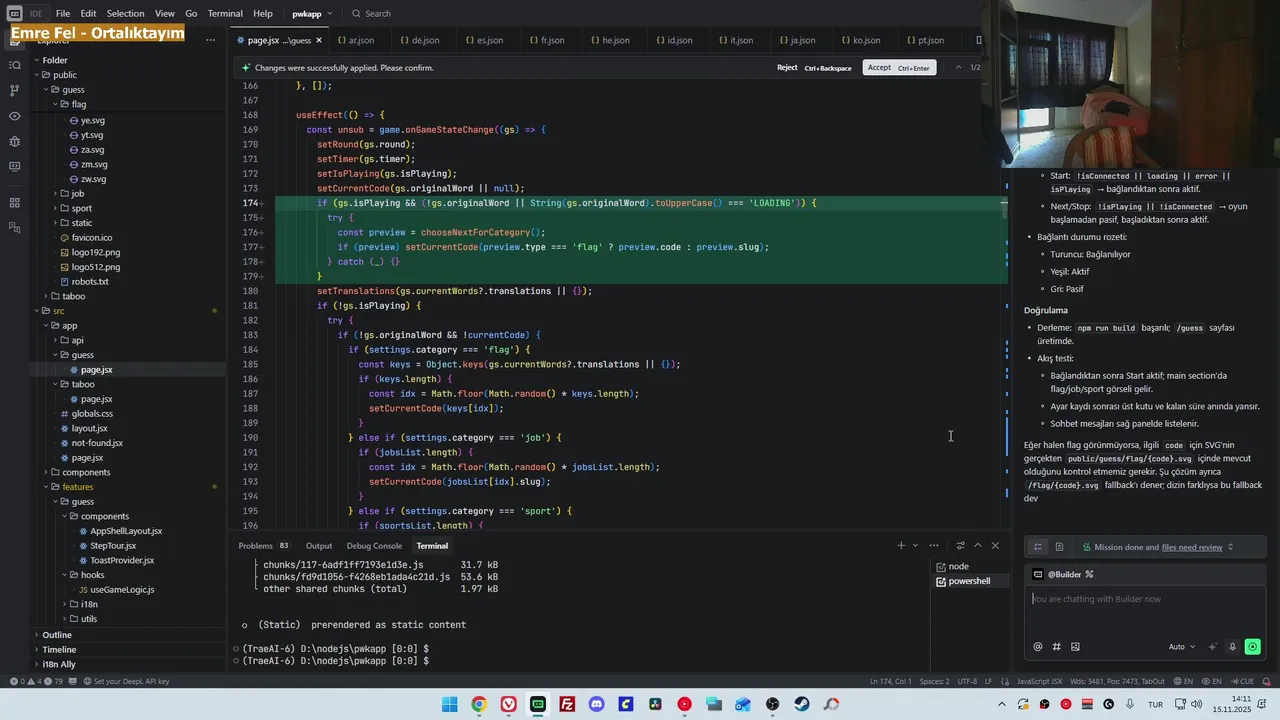Close the page.jsx editor tab

(x=319, y=40)
